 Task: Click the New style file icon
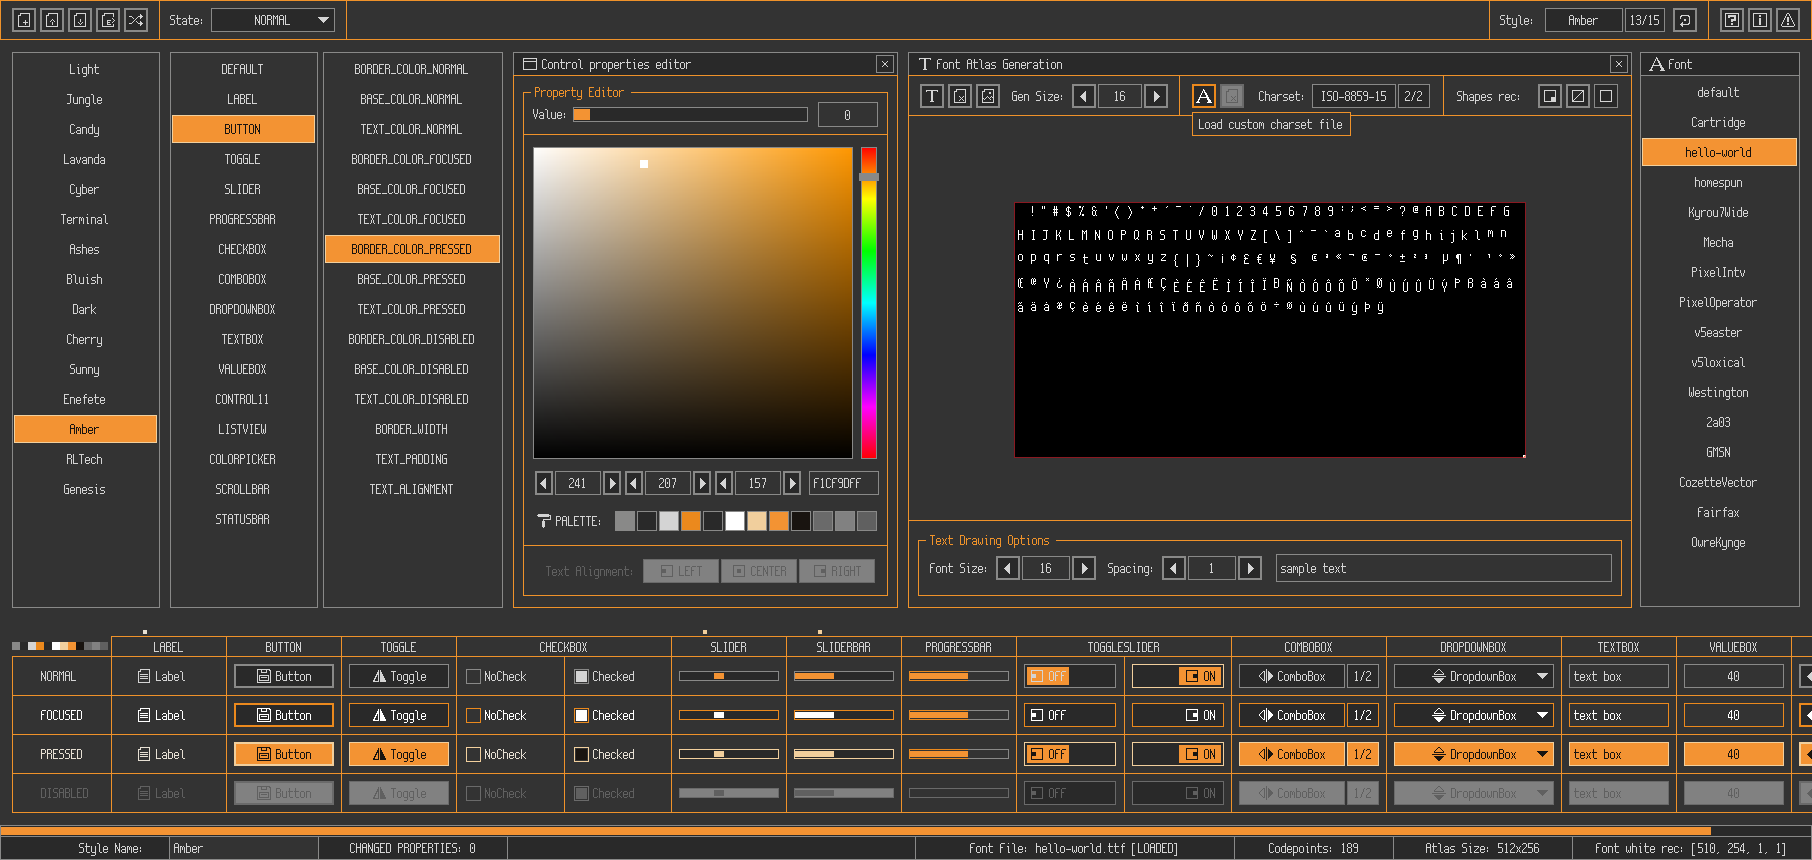24,20
